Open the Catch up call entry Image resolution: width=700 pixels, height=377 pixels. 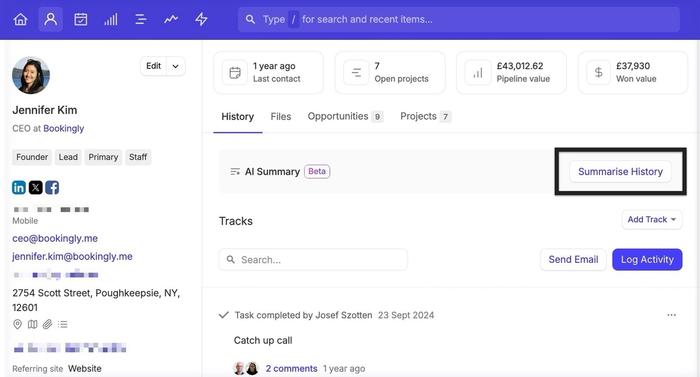click(x=263, y=340)
